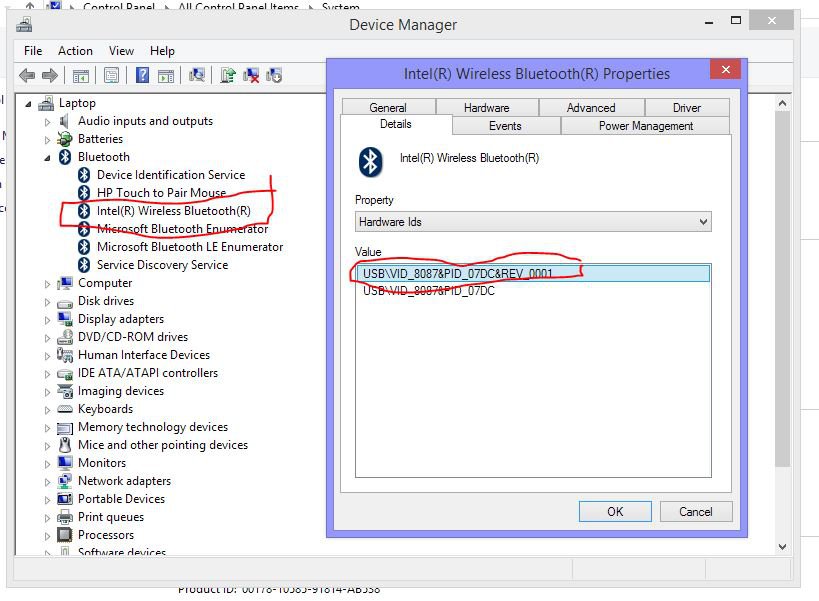Click the Help question mark toolbar icon
Viewport: 819px width, 601px height.
(142, 75)
